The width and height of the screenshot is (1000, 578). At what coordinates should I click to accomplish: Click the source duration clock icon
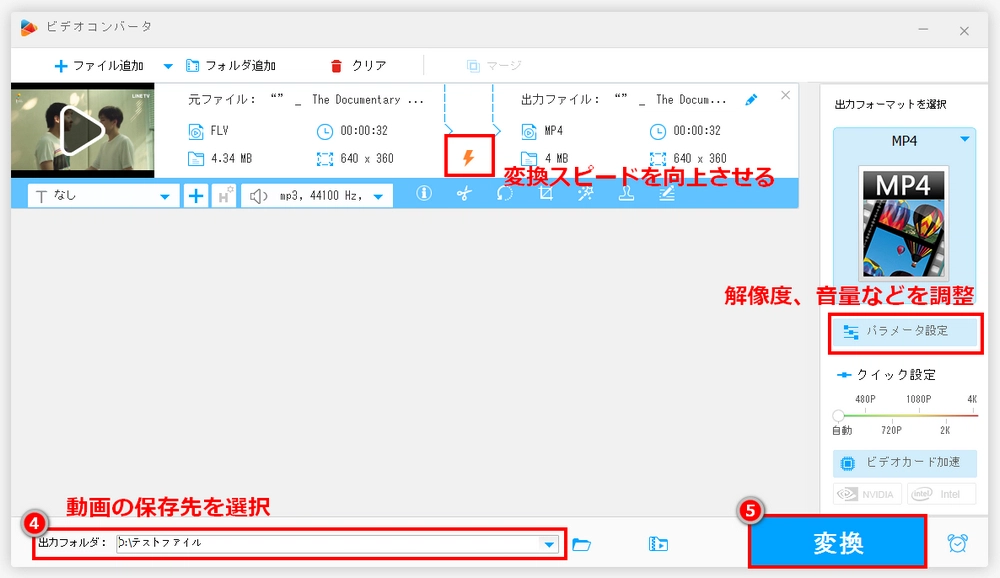325,131
